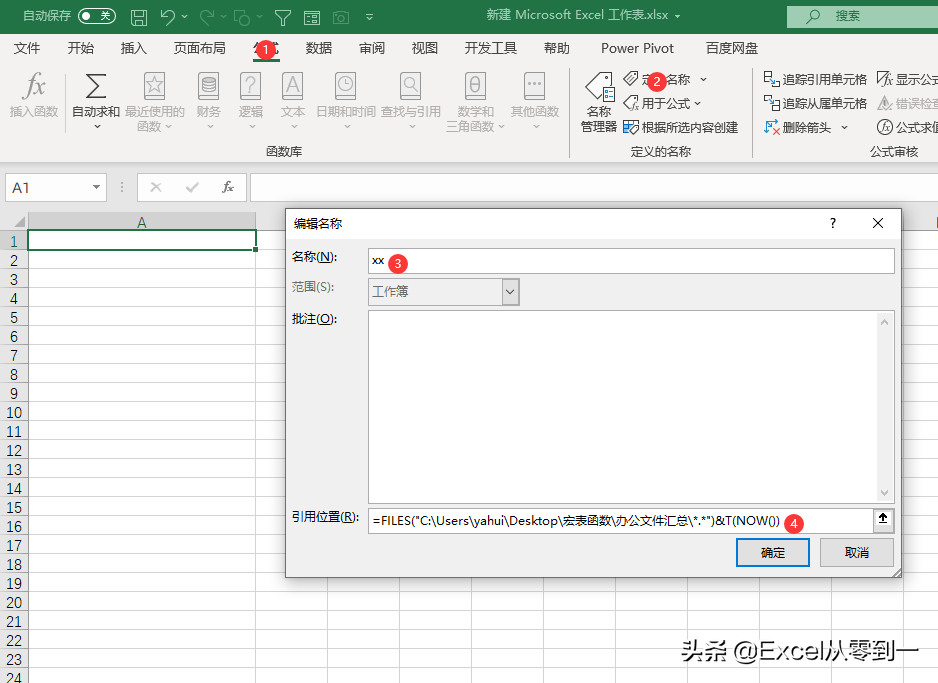Click the Filter funnel icon in quick access

(282, 18)
